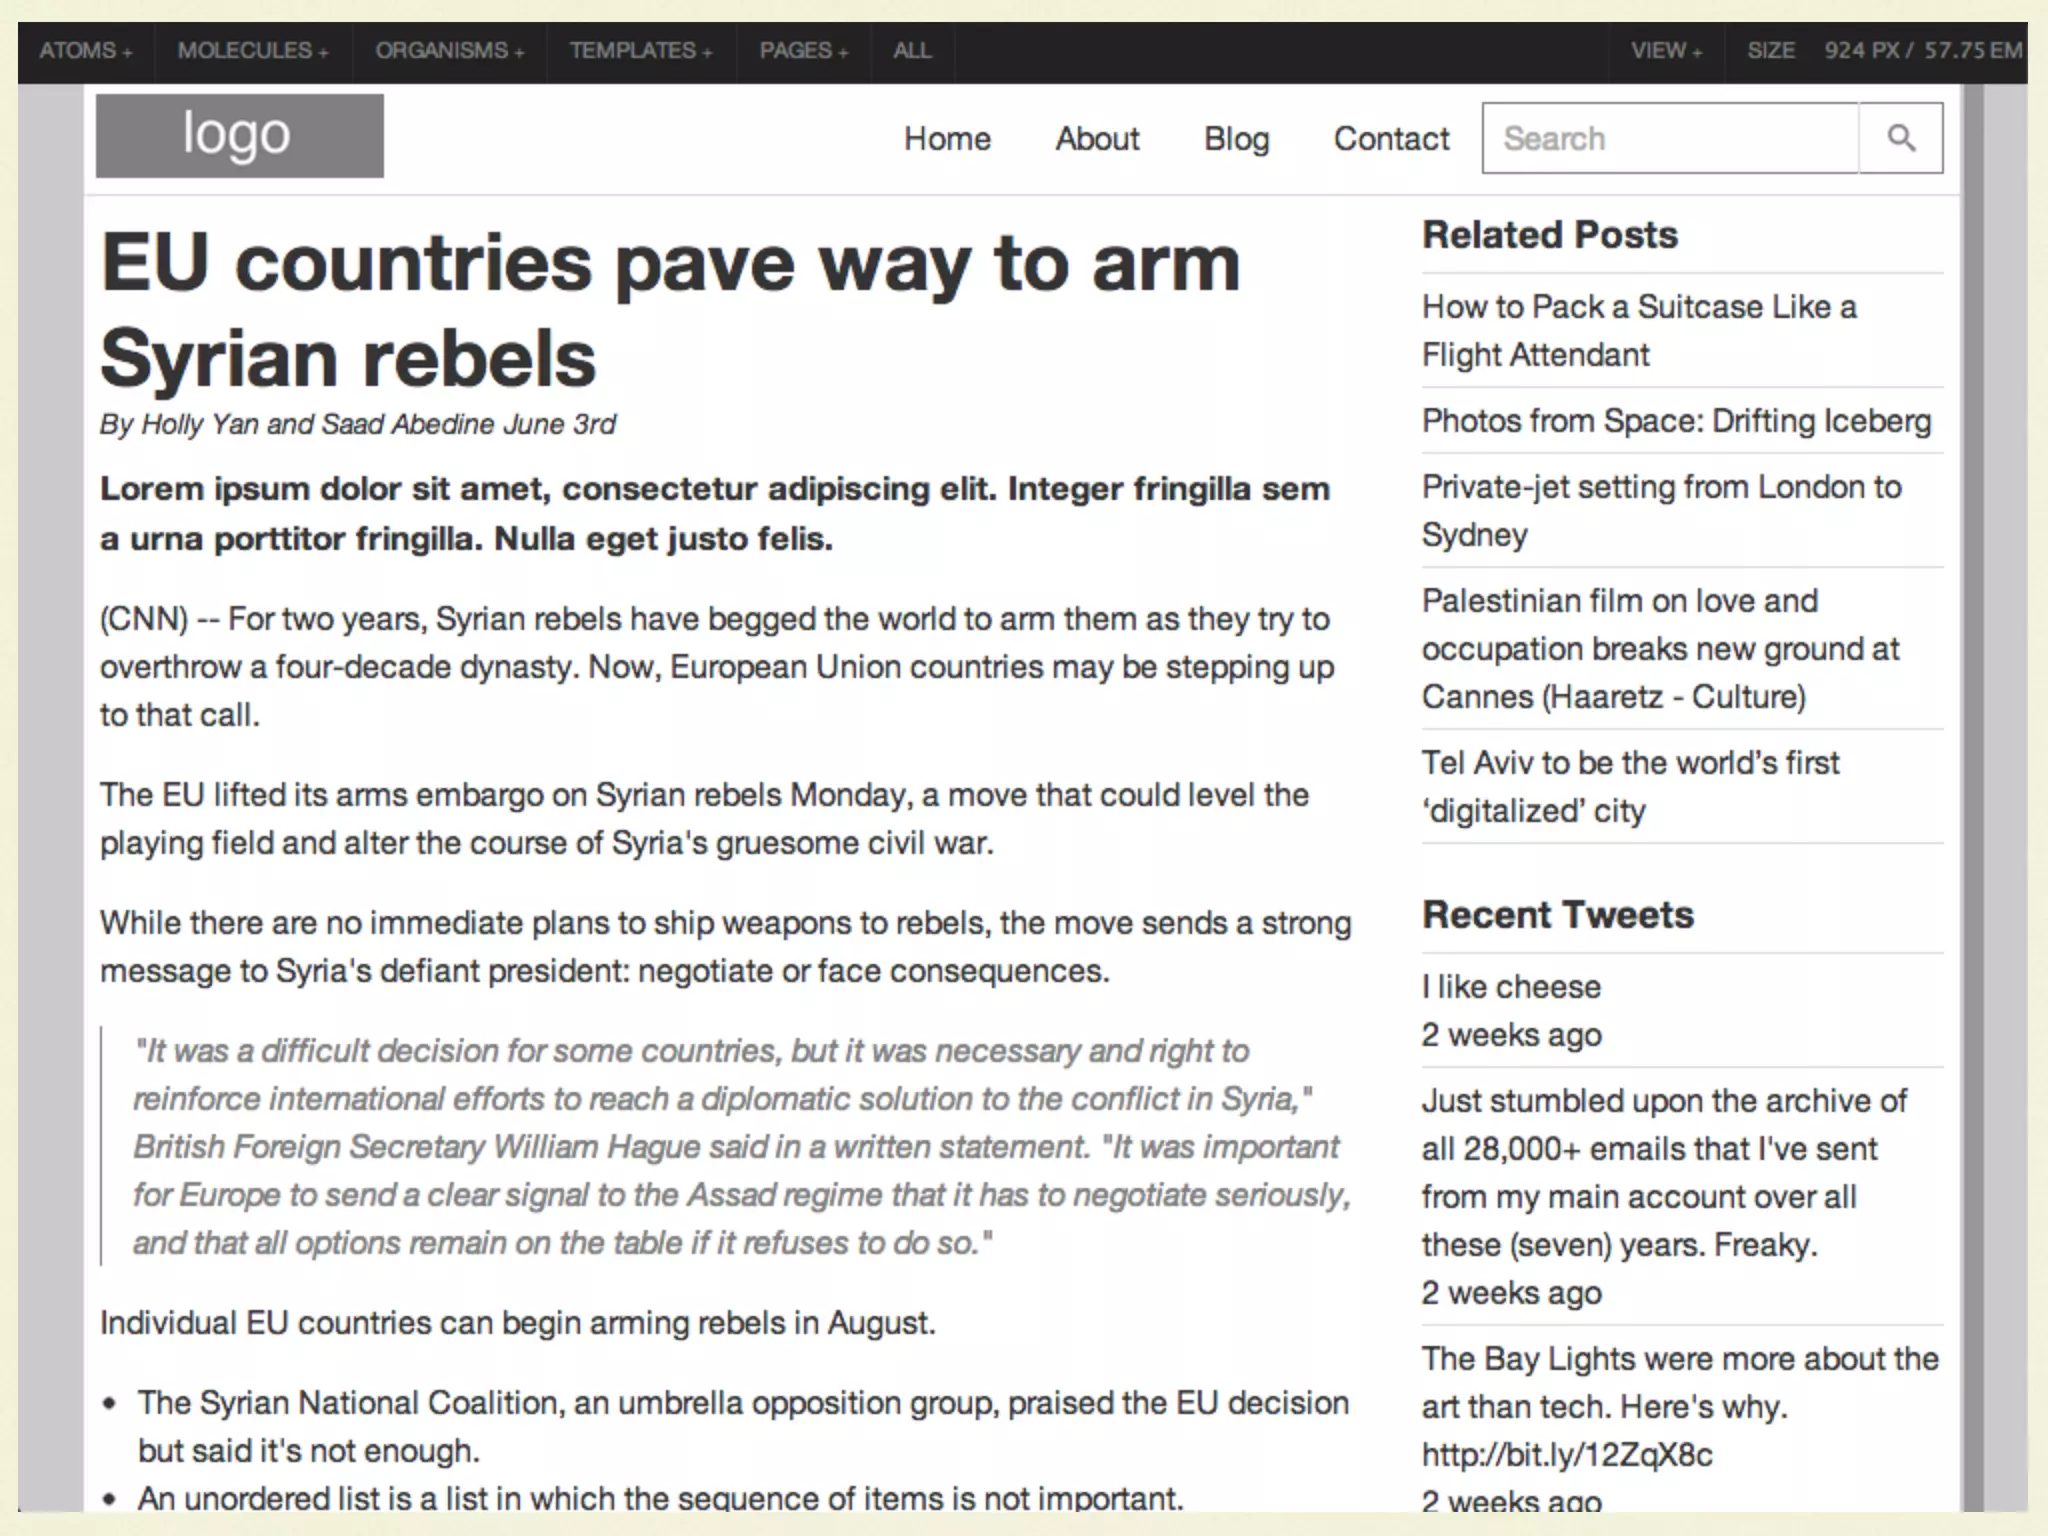2048x1536 pixels.
Task: Open the ORGANISMS dropdown
Action: 449,51
